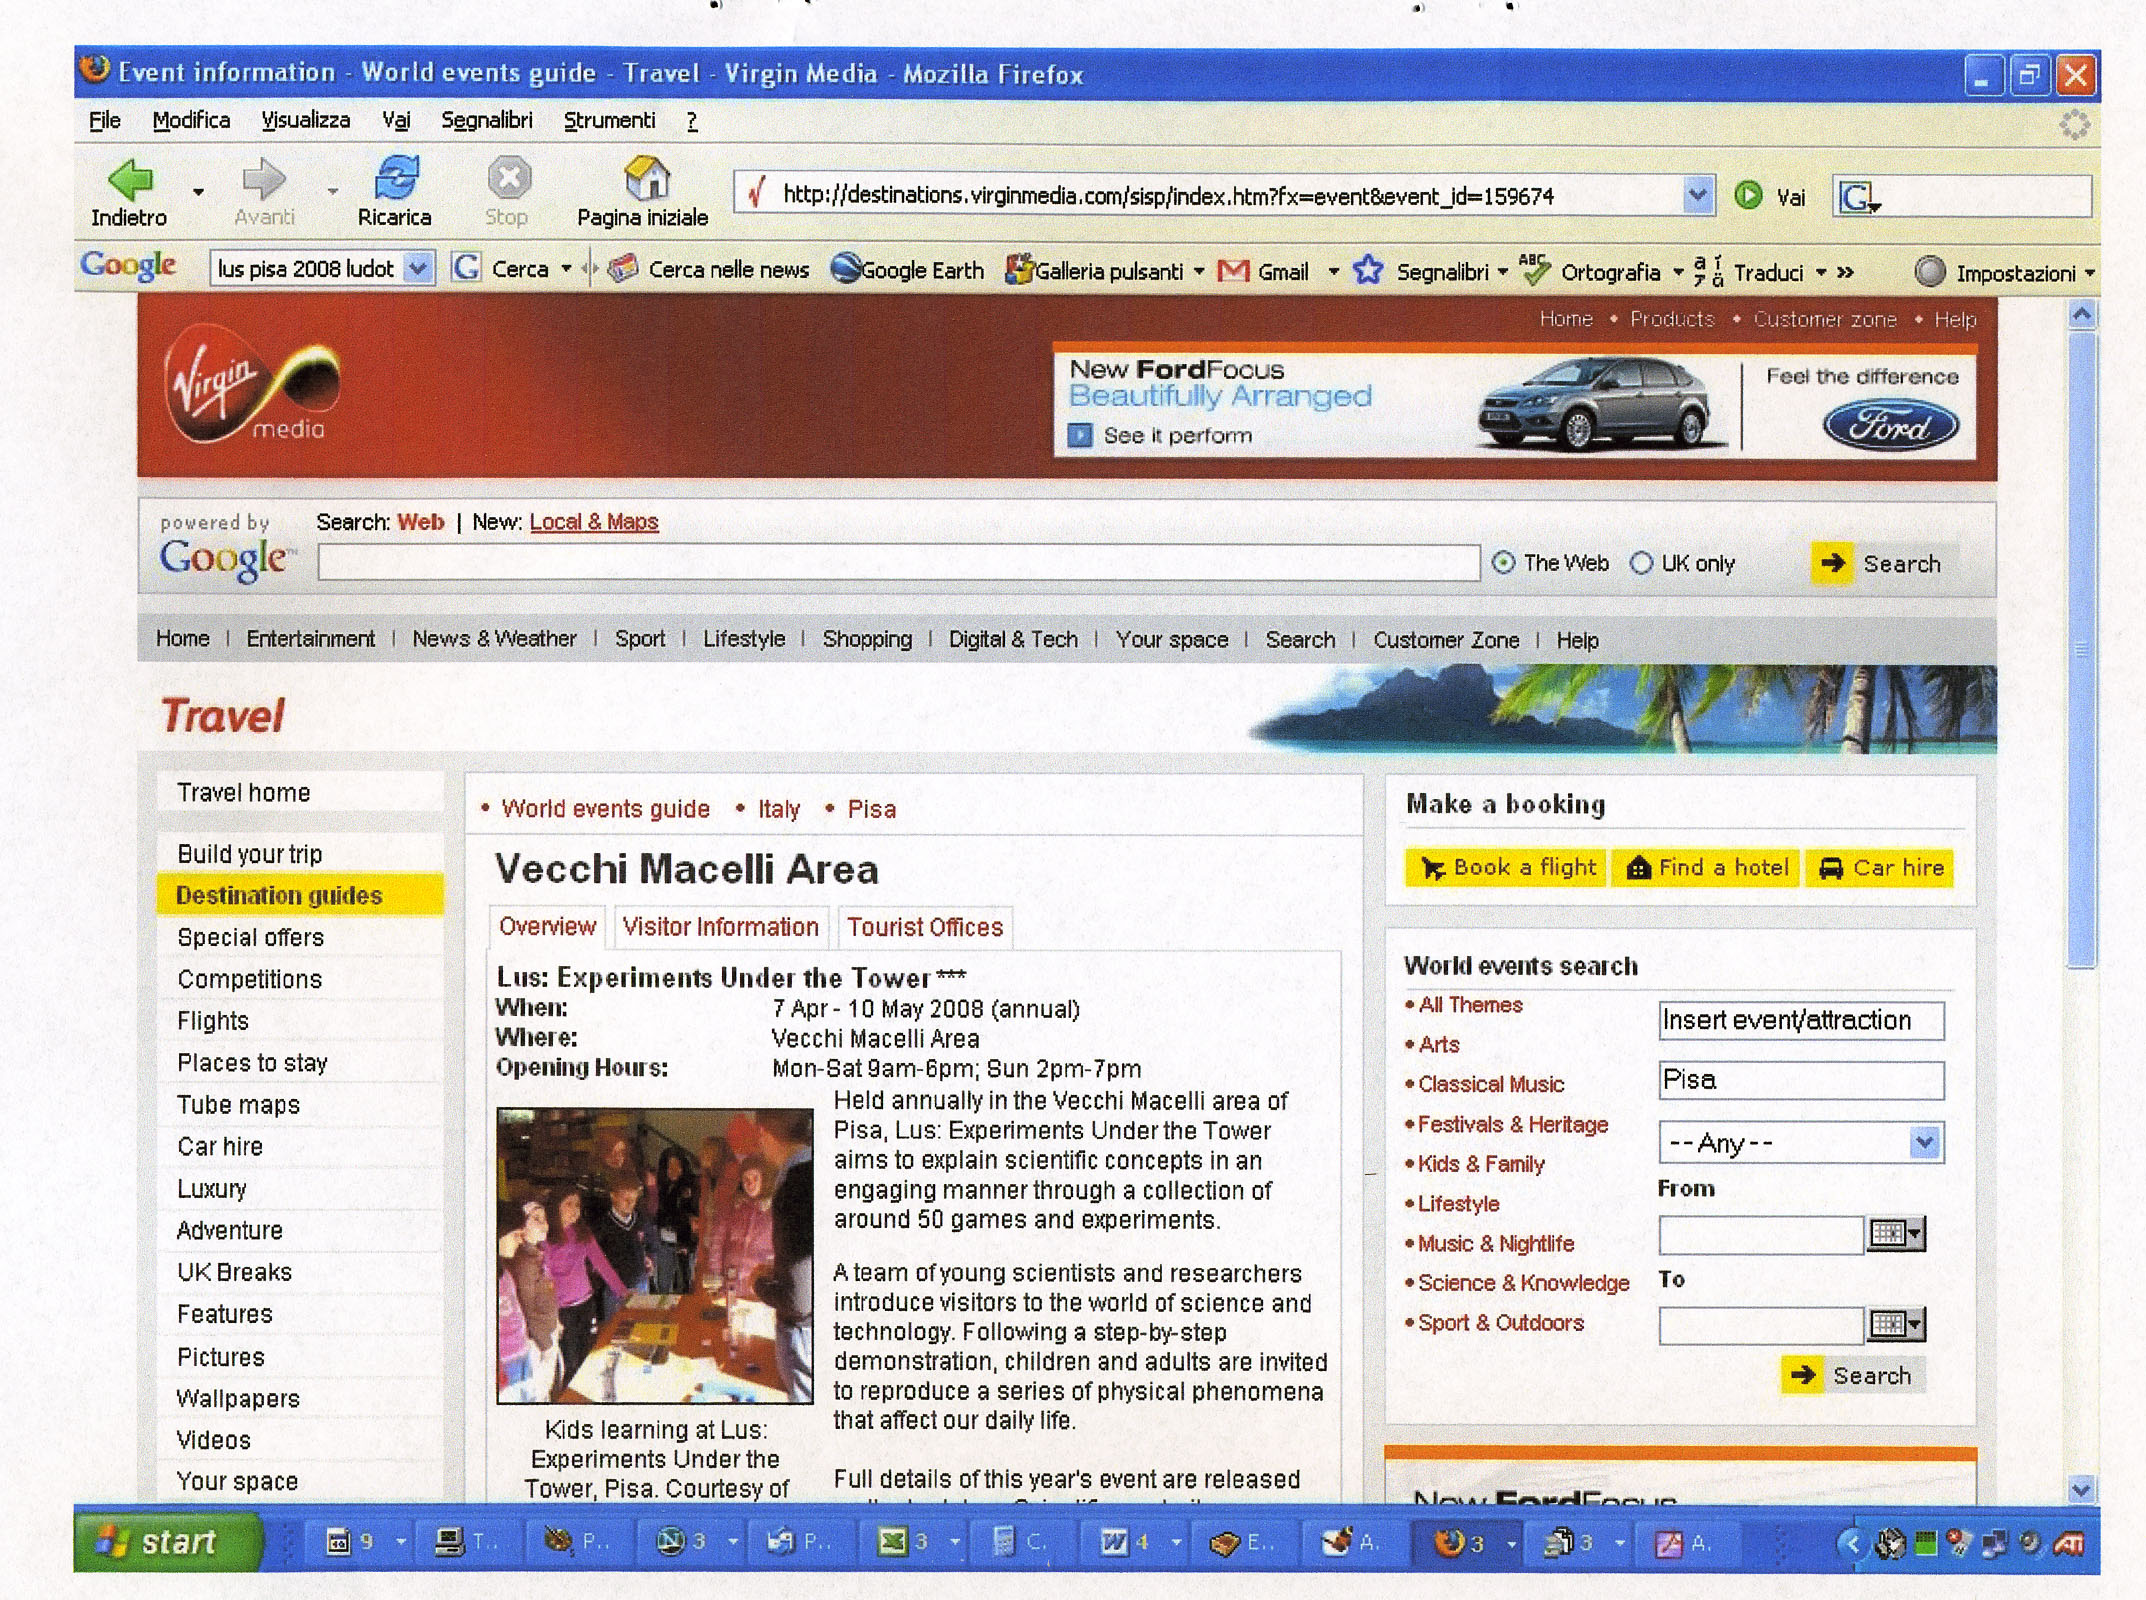The height and width of the screenshot is (1600, 2146).
Task: Reload page with the Ricarica icon
Action: point(396,178)
